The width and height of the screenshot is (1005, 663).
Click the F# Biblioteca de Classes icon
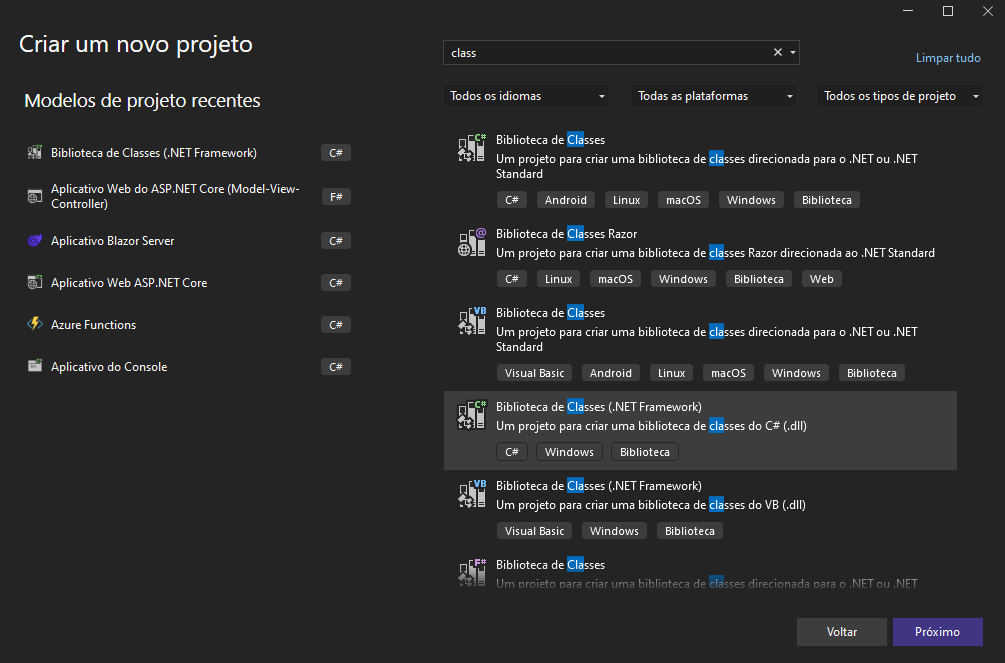[472, 572]
